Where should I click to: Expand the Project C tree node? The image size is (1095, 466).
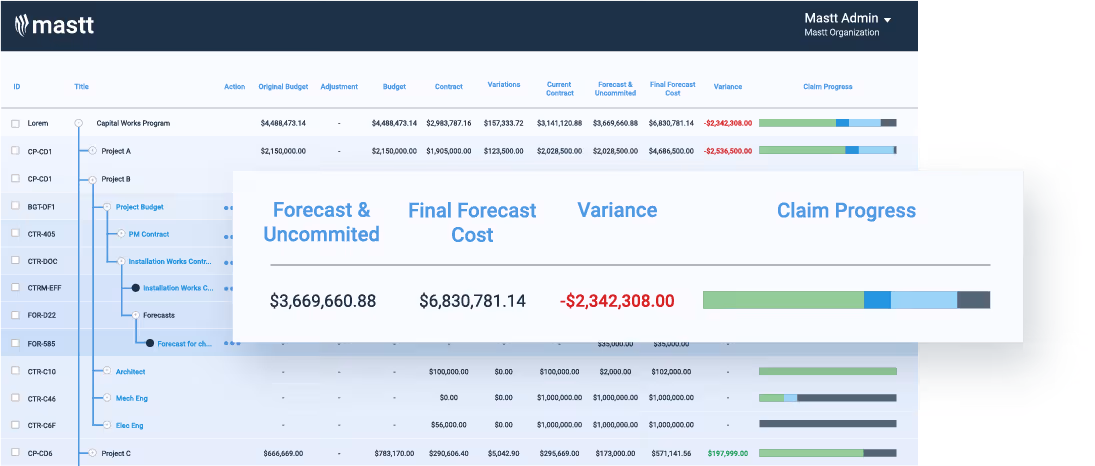[x=92, y=453]
